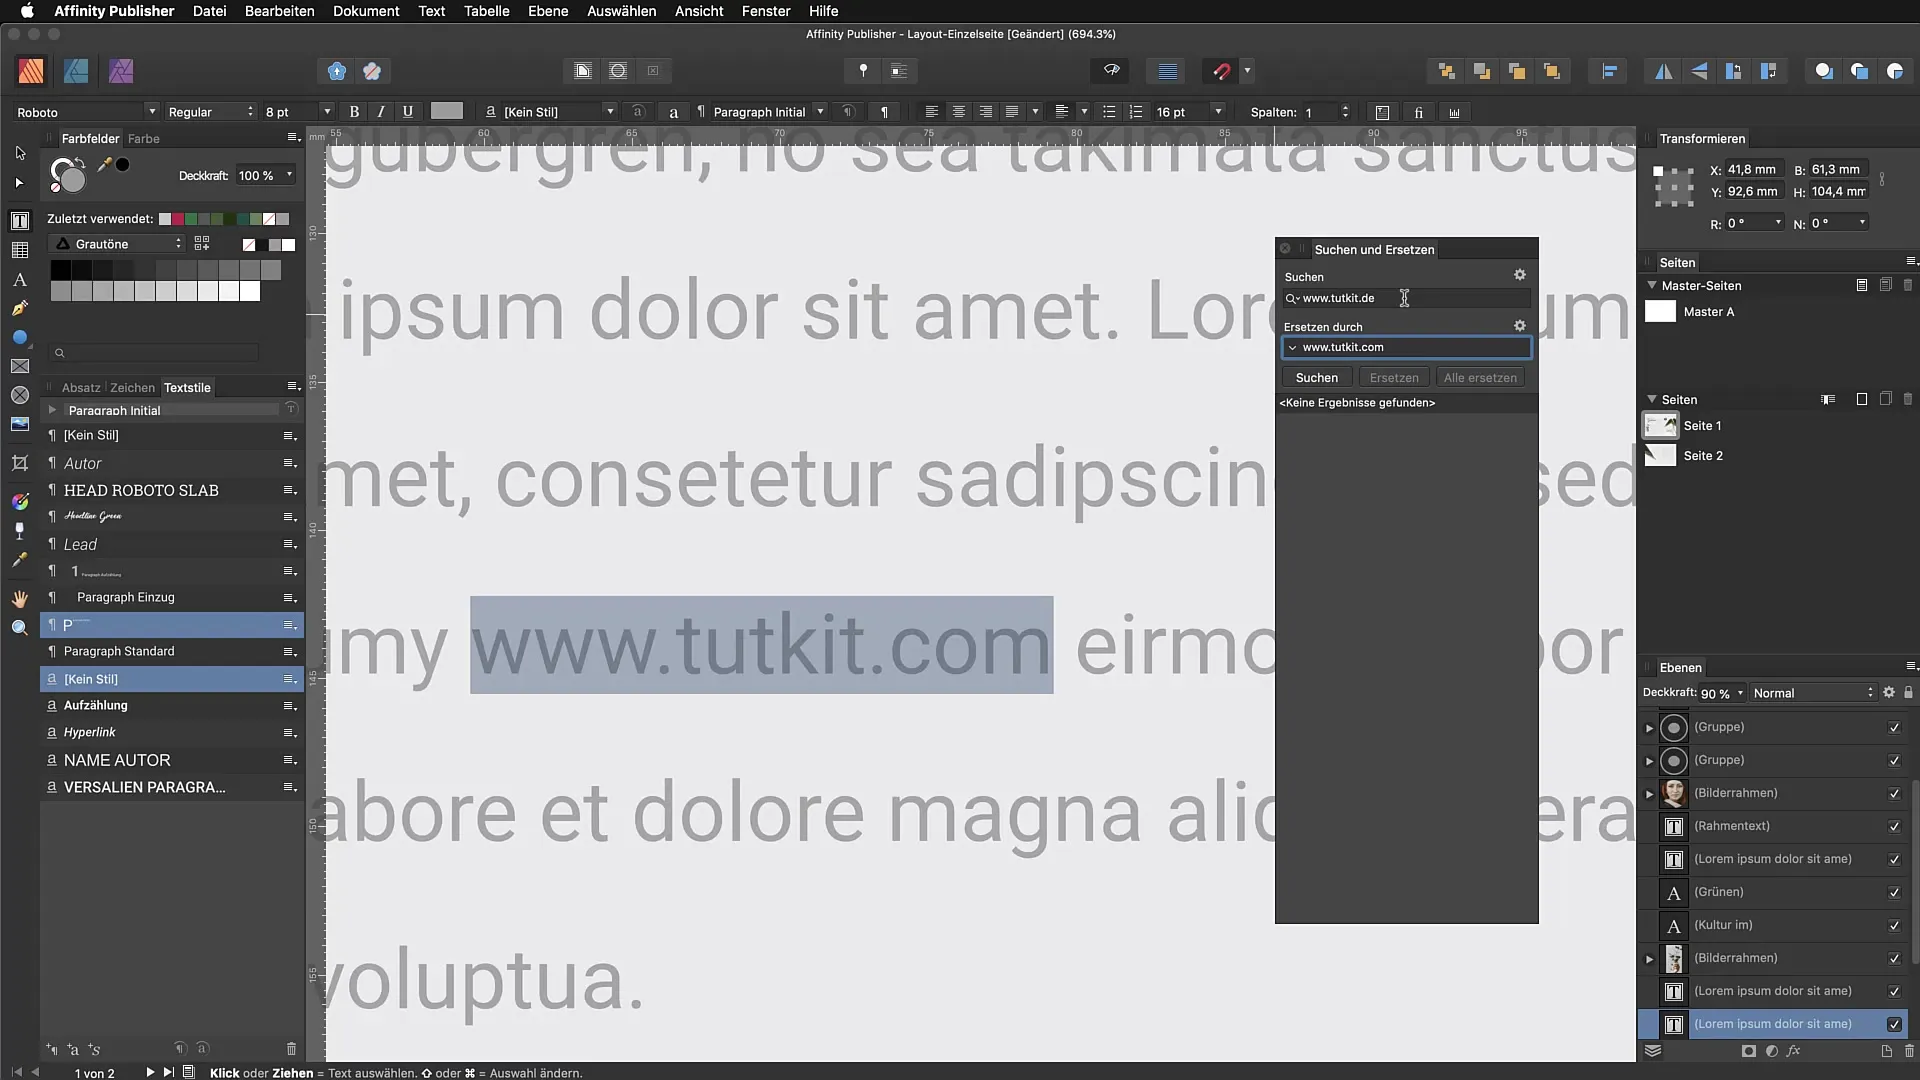
Task: Switch to Affinity Designer persona
Action: coord(76,71)
